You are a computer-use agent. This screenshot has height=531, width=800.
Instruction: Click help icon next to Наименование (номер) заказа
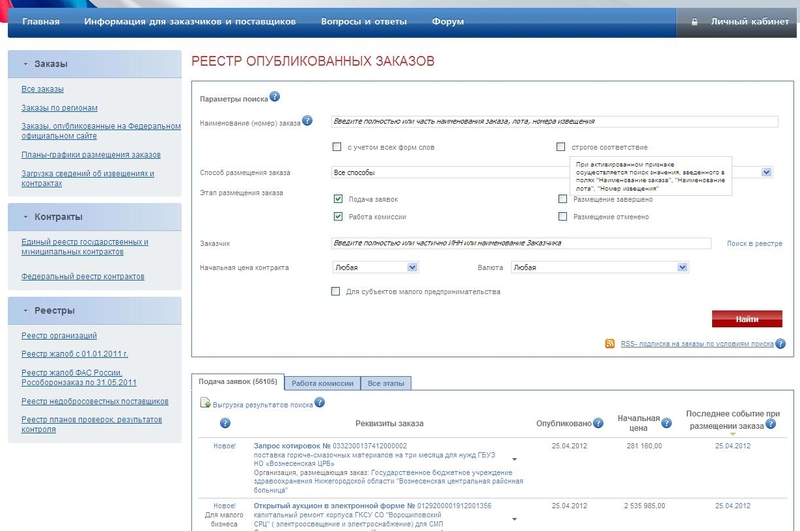click(x=307, y=121)
